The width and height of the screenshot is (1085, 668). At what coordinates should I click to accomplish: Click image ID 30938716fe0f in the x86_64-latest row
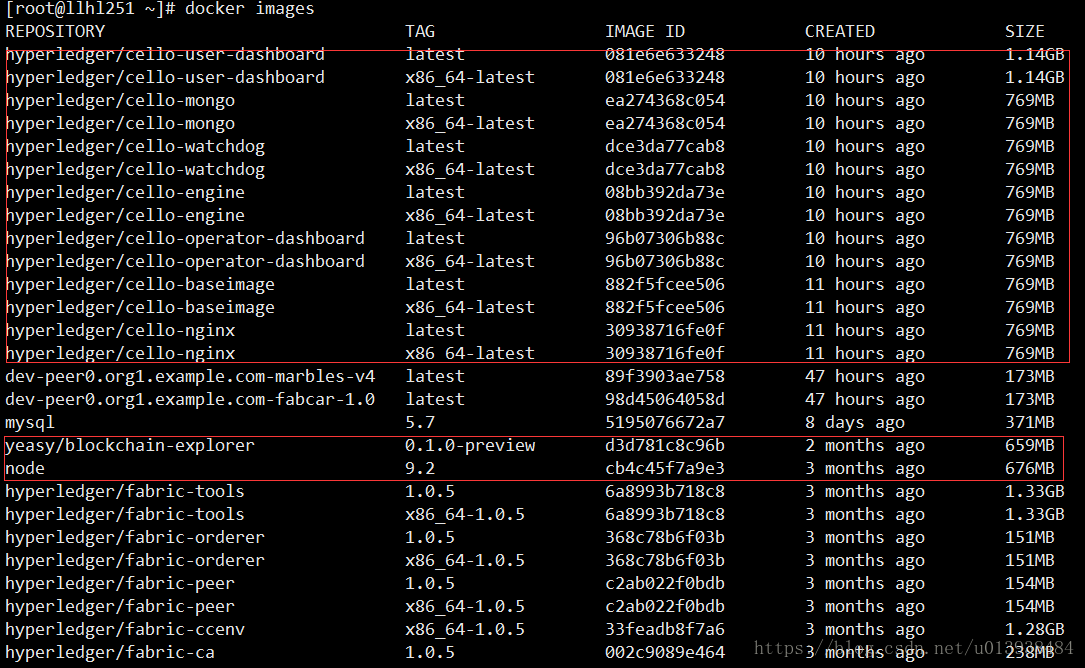[x=665, y=353]
